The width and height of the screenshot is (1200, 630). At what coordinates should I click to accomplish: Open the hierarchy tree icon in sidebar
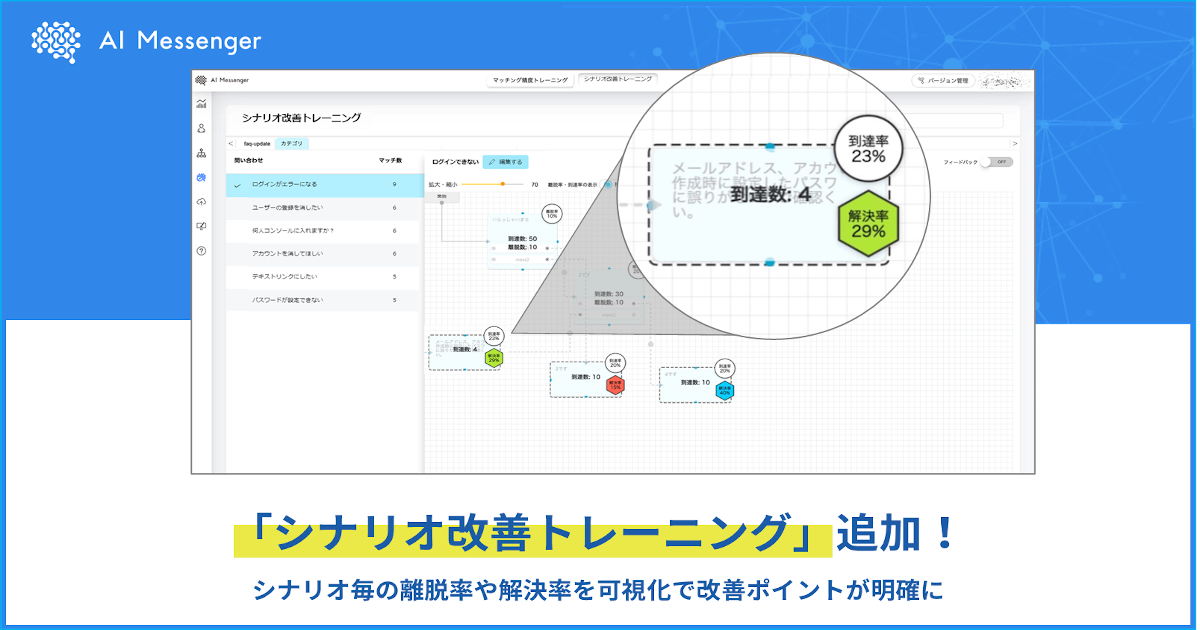pos(201,153)
